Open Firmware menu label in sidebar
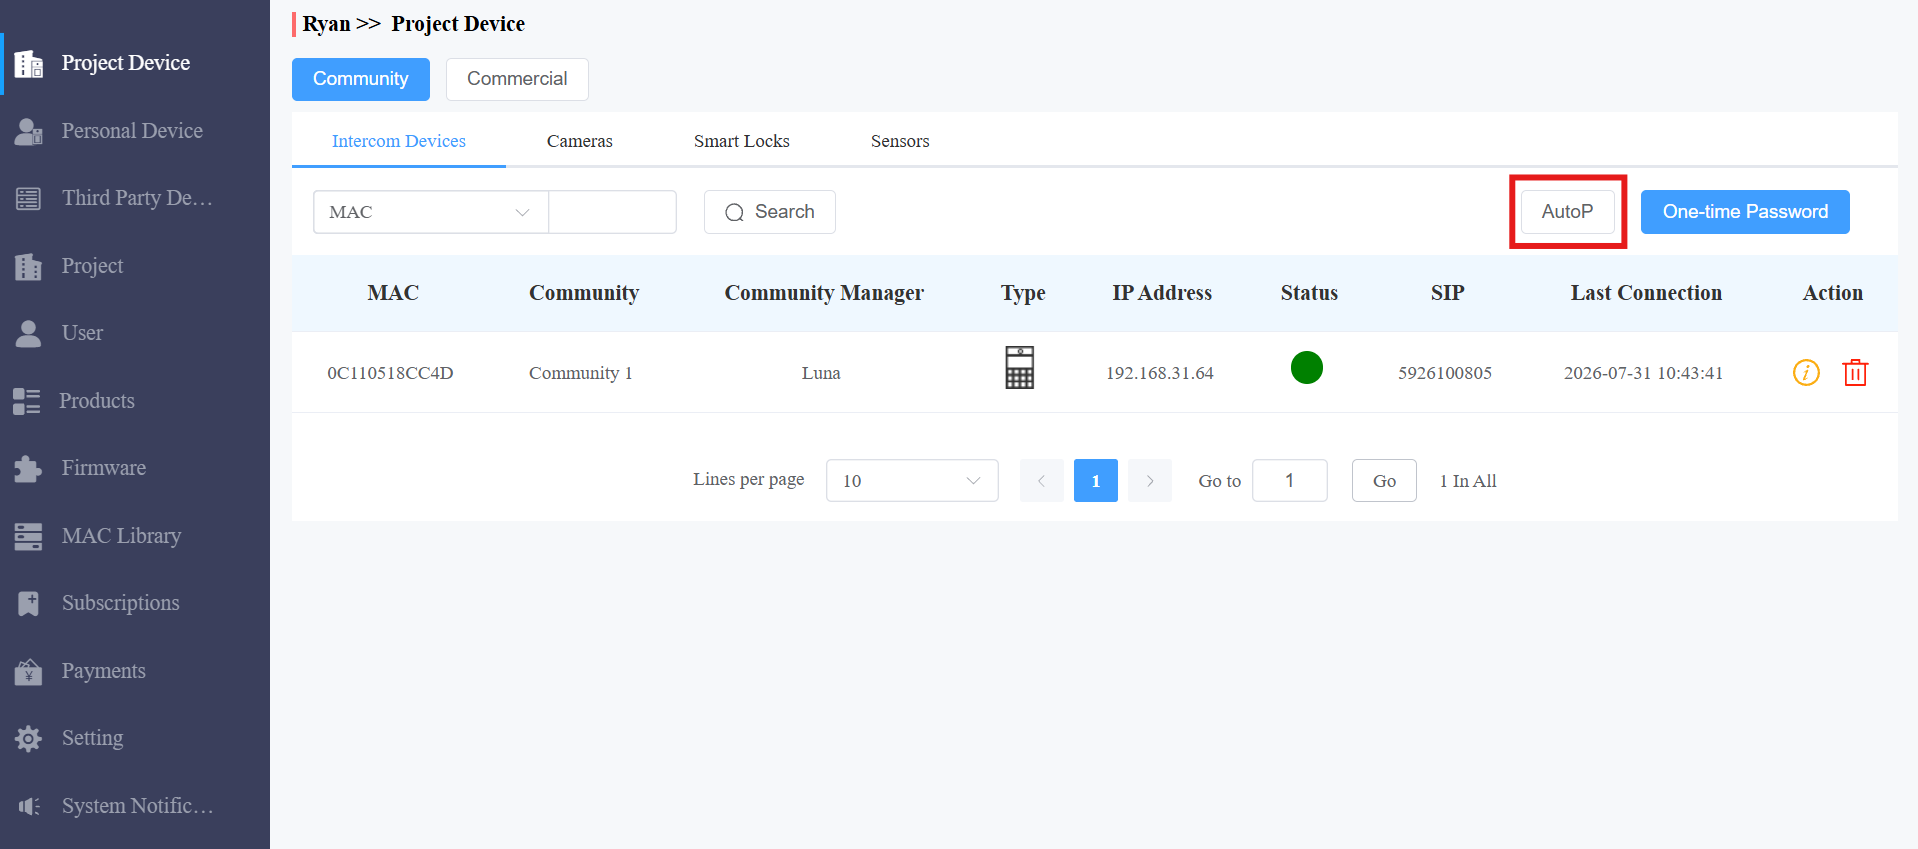Viewport: 1918px width, 849px height. tap(104, 468)
